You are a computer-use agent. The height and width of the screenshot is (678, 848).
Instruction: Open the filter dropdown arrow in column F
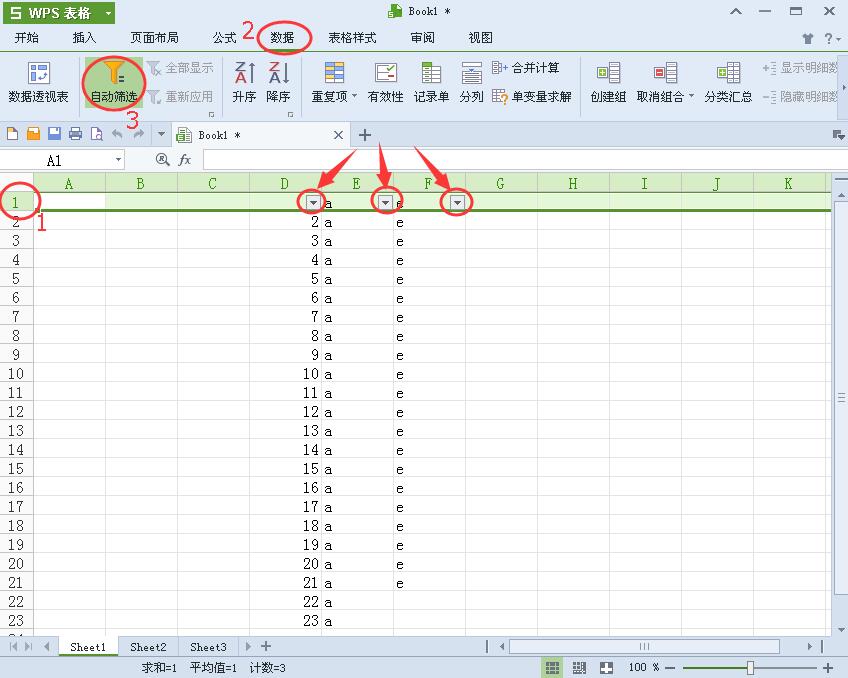coord(458,203)
